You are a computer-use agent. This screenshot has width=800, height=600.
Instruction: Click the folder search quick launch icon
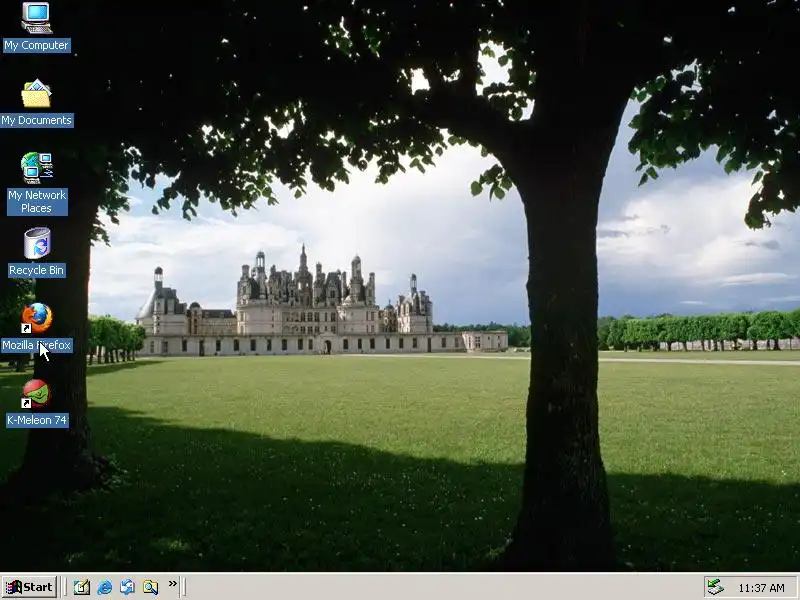[x=150, y=587]
